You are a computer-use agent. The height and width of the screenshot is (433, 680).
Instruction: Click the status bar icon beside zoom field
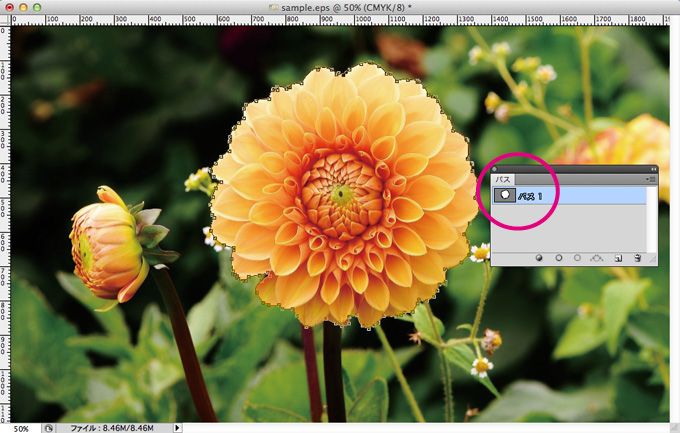(x=48, y=428)
